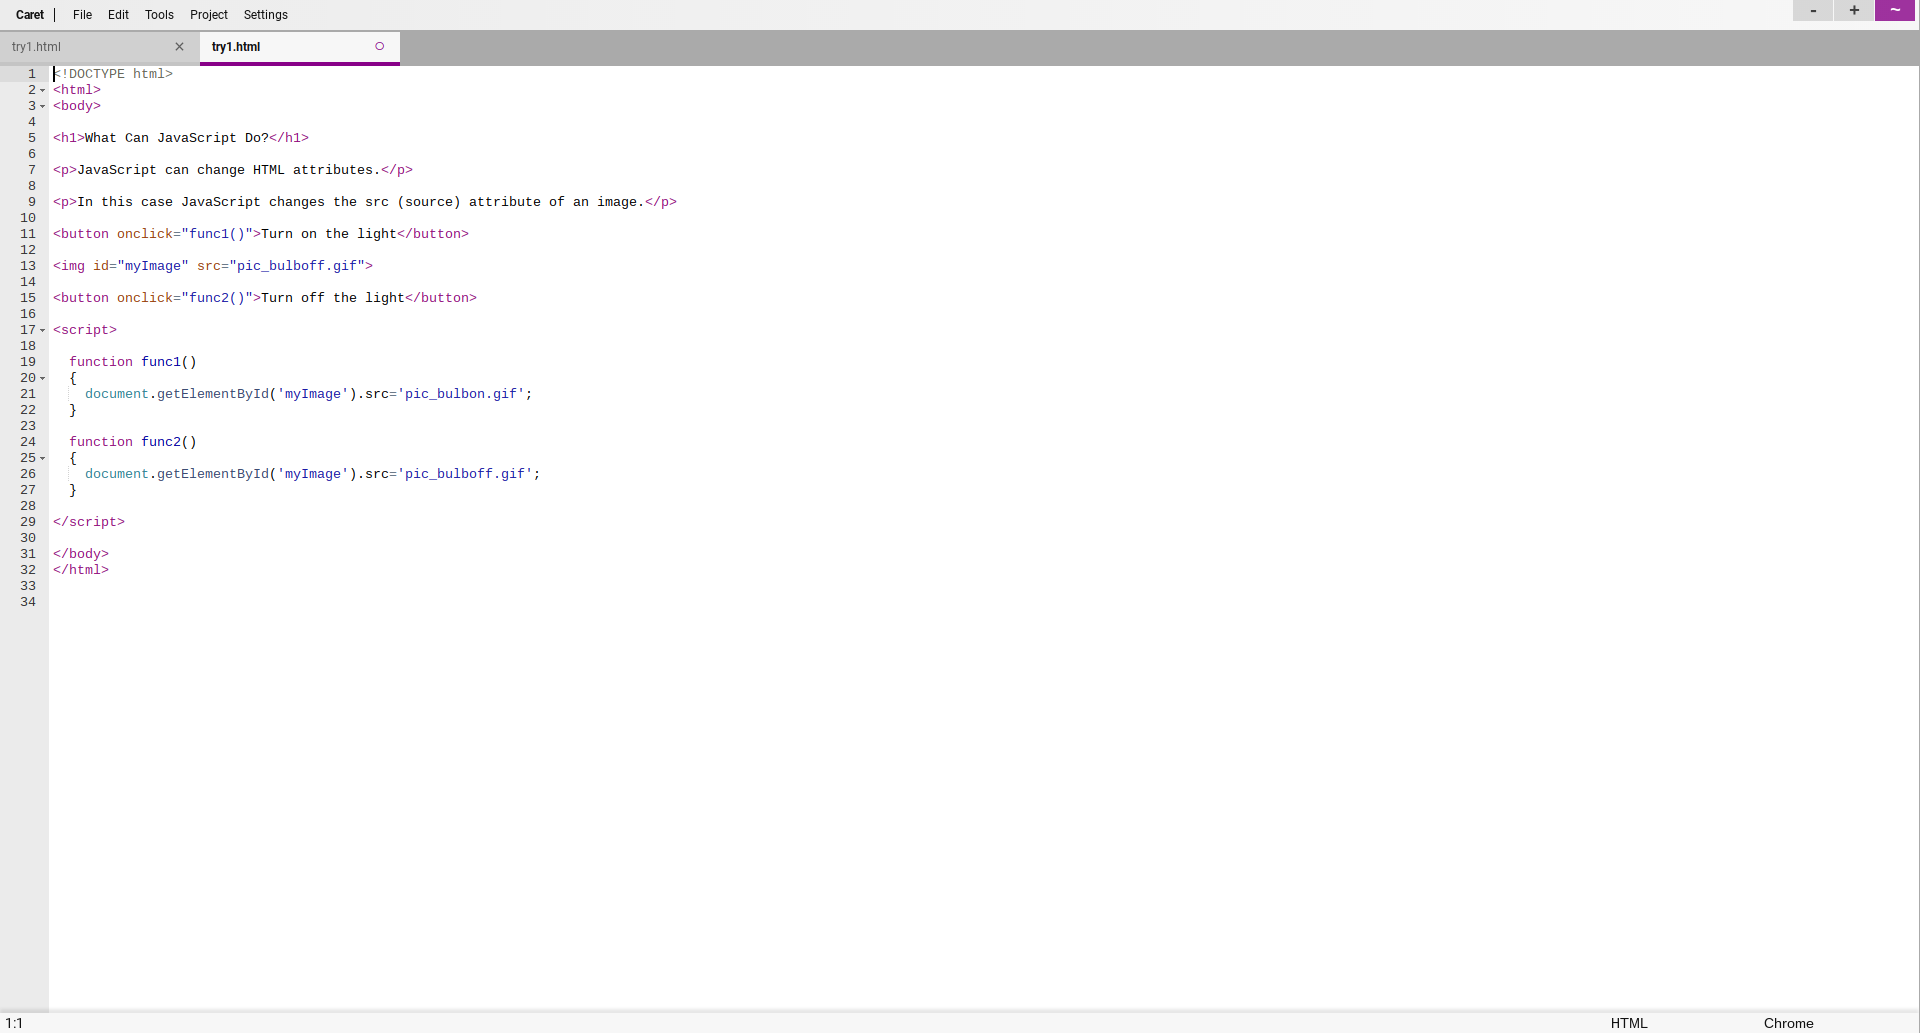
Task: Click the Chrome theme selector in status bar
Action: [1788, 1023]
